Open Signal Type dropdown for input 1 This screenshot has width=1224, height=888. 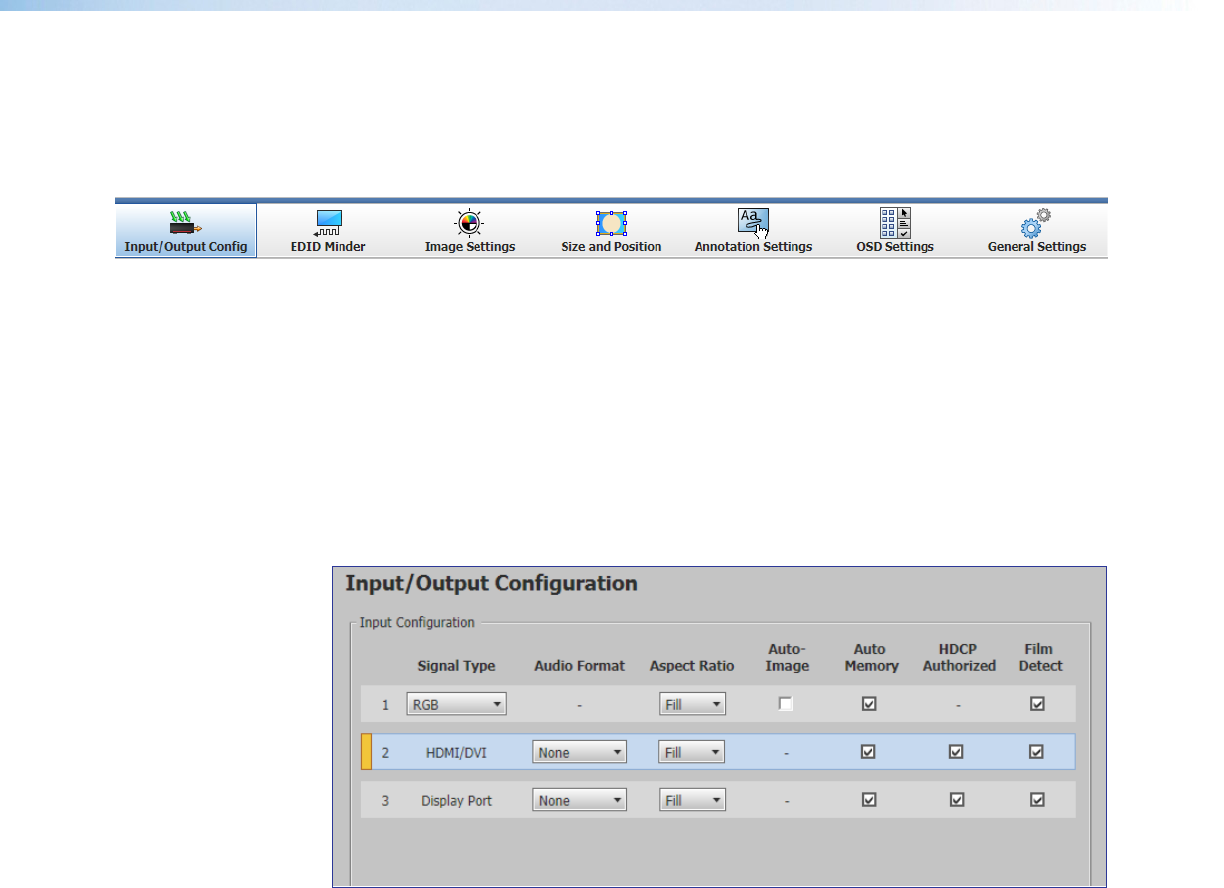point(457,704)
